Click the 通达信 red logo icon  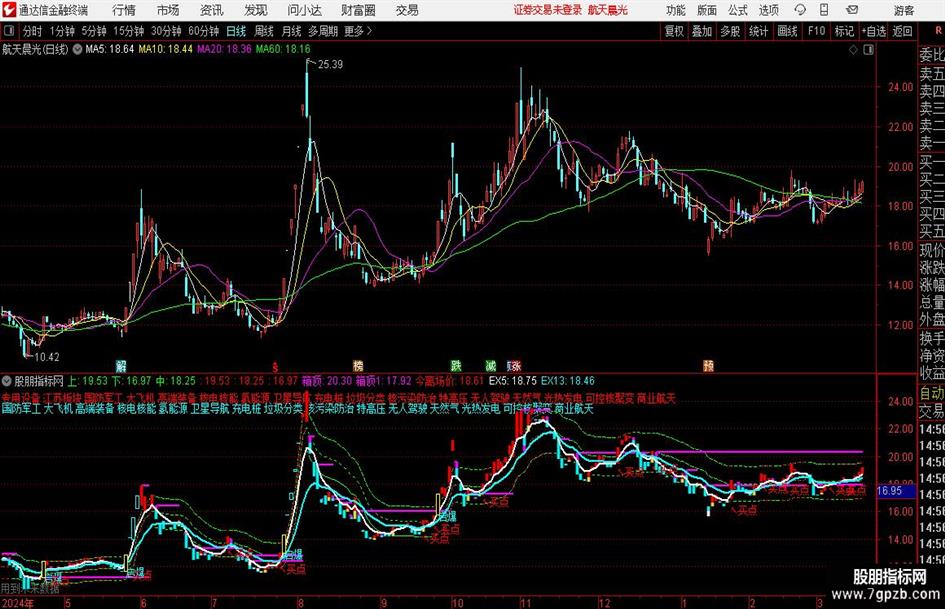click(x=8, y=10)
